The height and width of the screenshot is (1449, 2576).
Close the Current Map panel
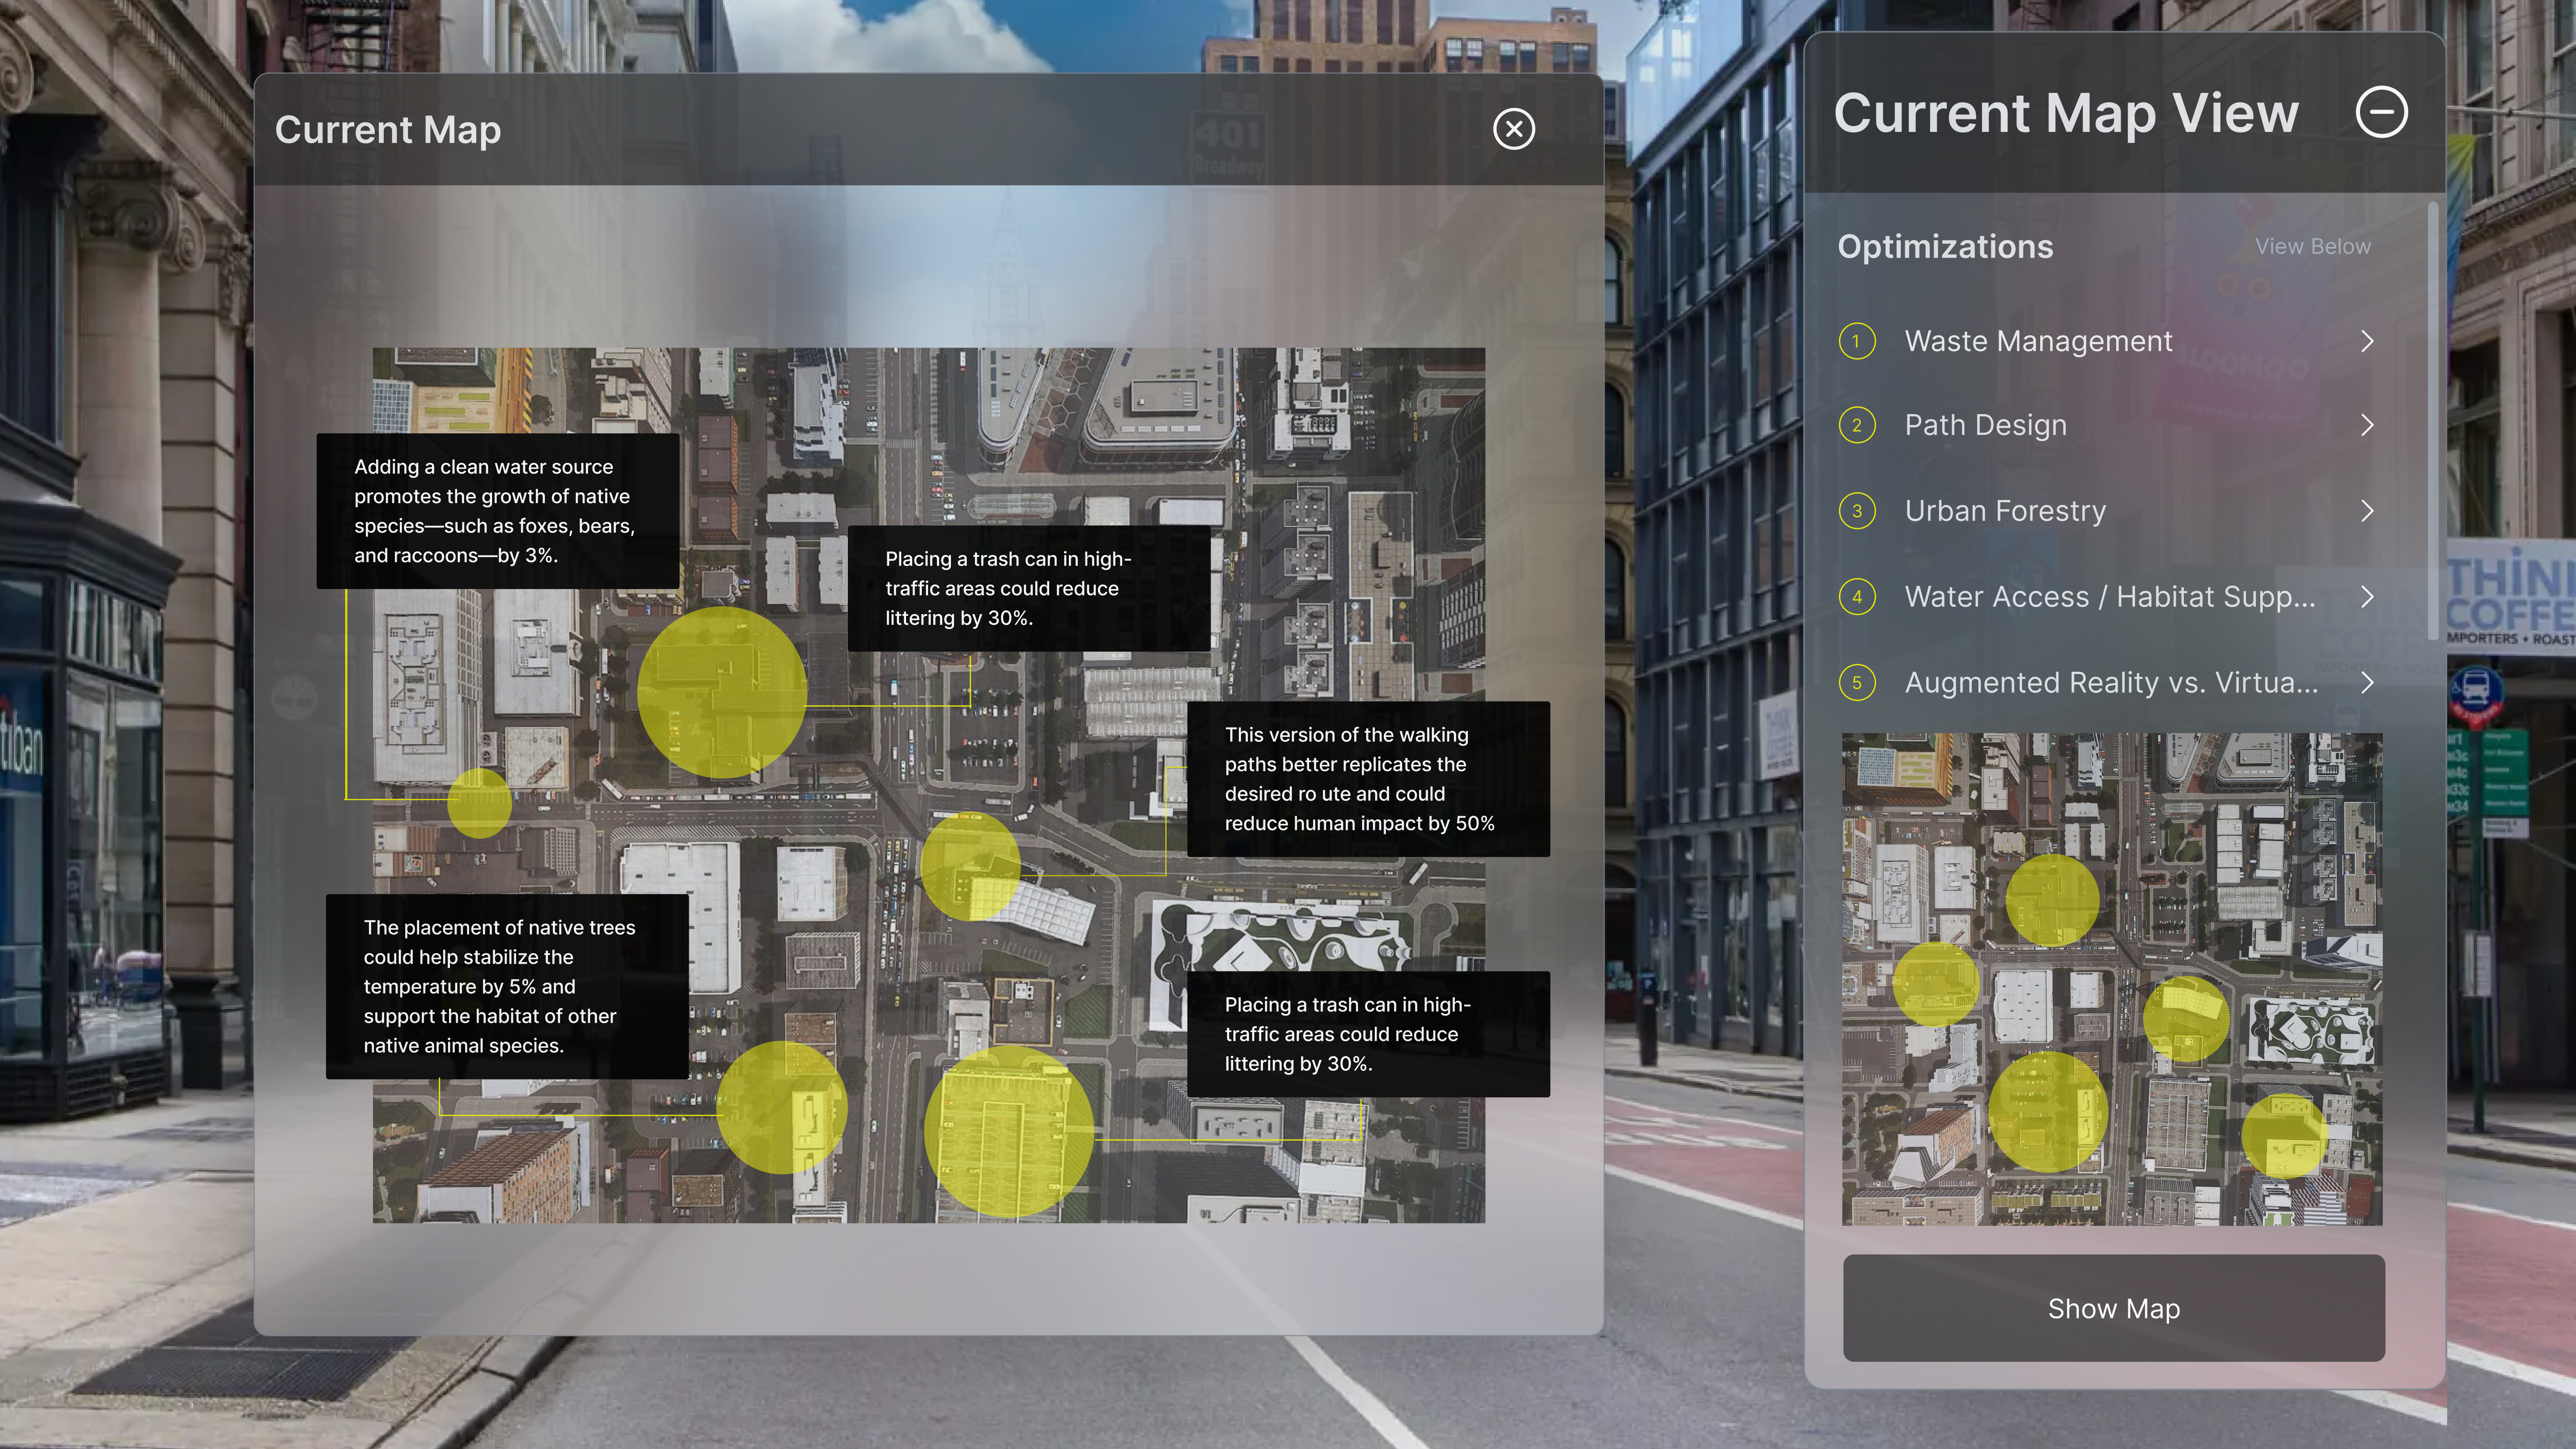click(1514, 129)
